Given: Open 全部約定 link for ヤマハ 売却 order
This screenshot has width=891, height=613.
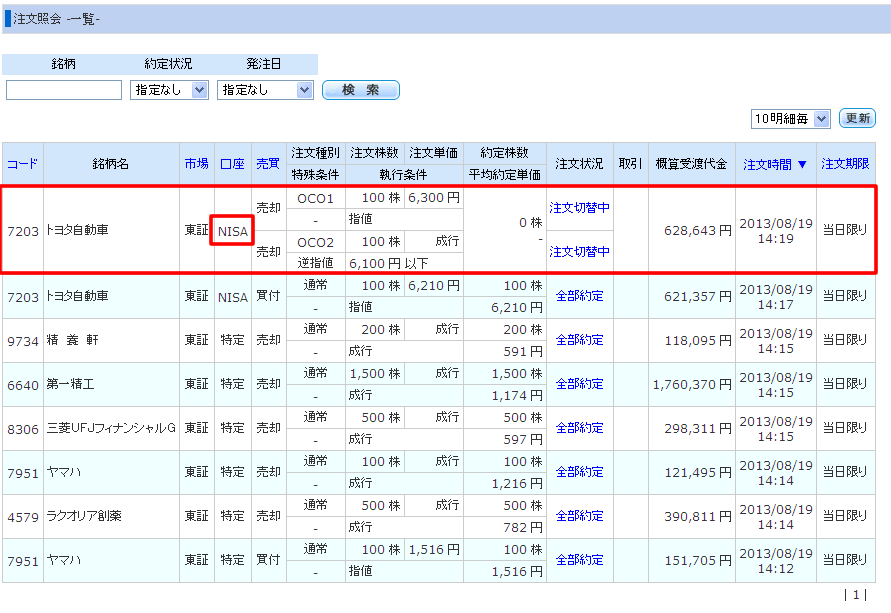Looking at the screenshot, I should 580,472.
